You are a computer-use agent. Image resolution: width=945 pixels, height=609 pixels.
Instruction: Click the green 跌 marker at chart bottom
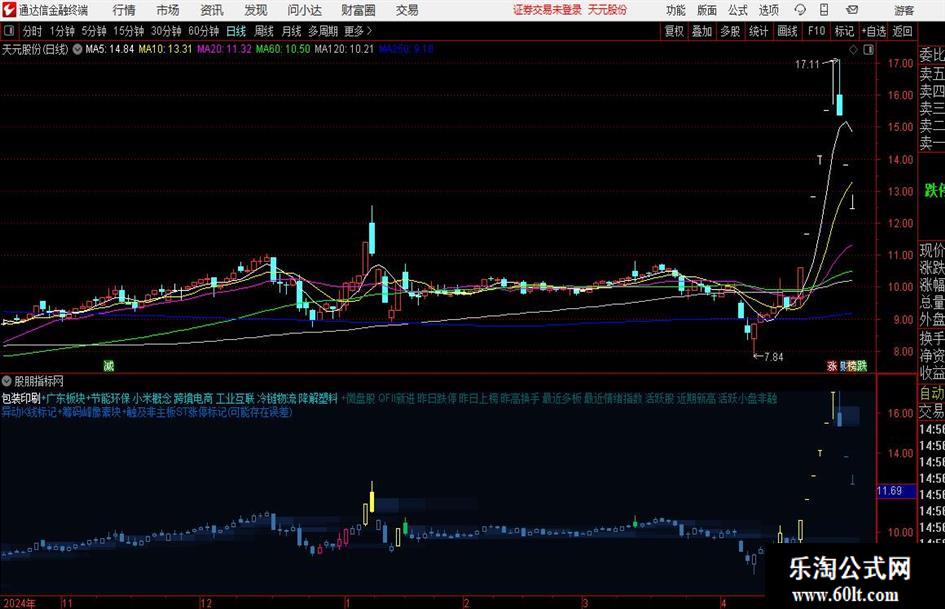coord(862,365)
